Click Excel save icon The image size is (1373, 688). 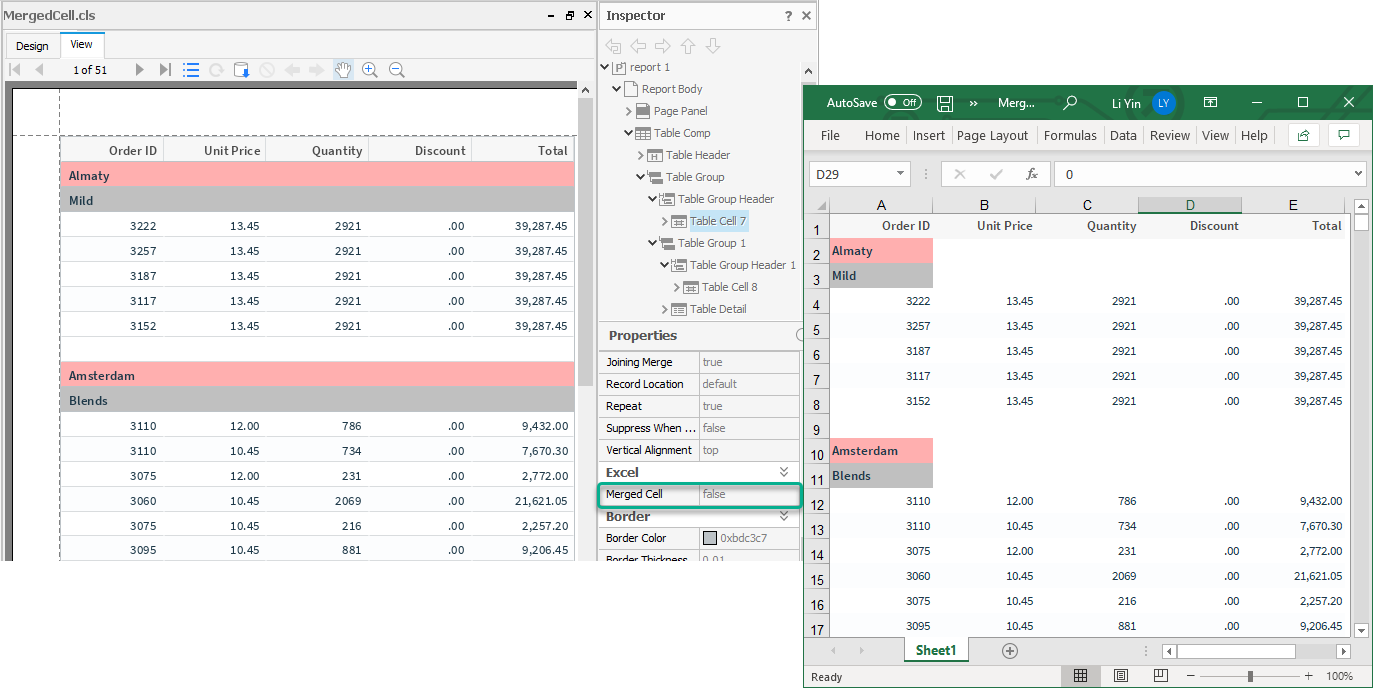945,103
